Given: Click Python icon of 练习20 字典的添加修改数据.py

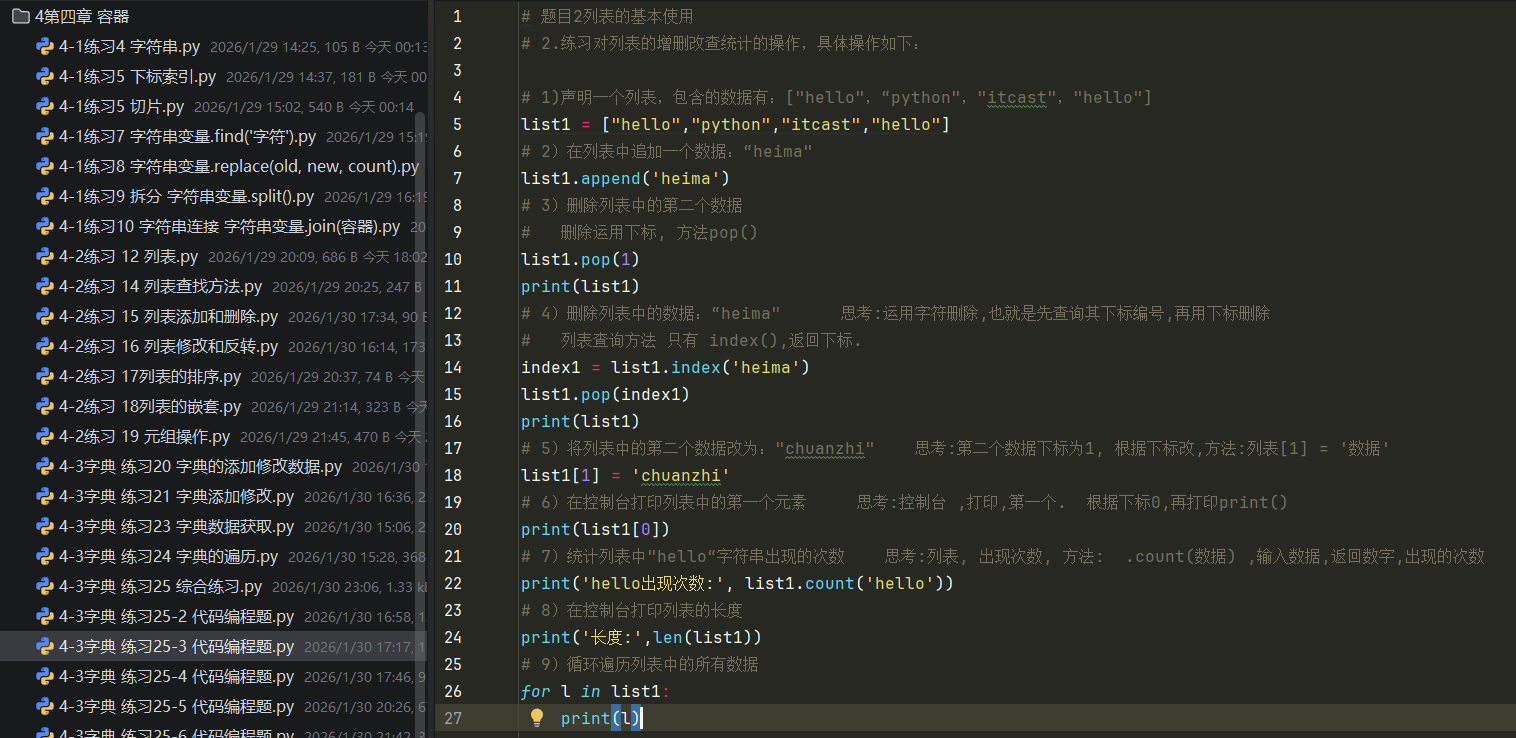Looking at the screenshot, I should [44, 466].
